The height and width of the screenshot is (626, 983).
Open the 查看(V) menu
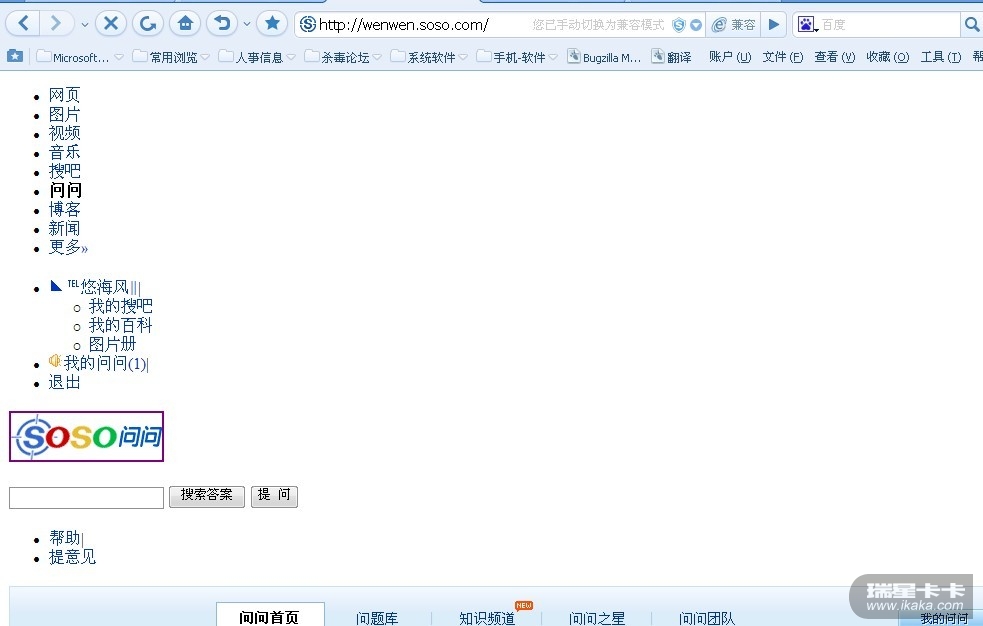[834, 57]
